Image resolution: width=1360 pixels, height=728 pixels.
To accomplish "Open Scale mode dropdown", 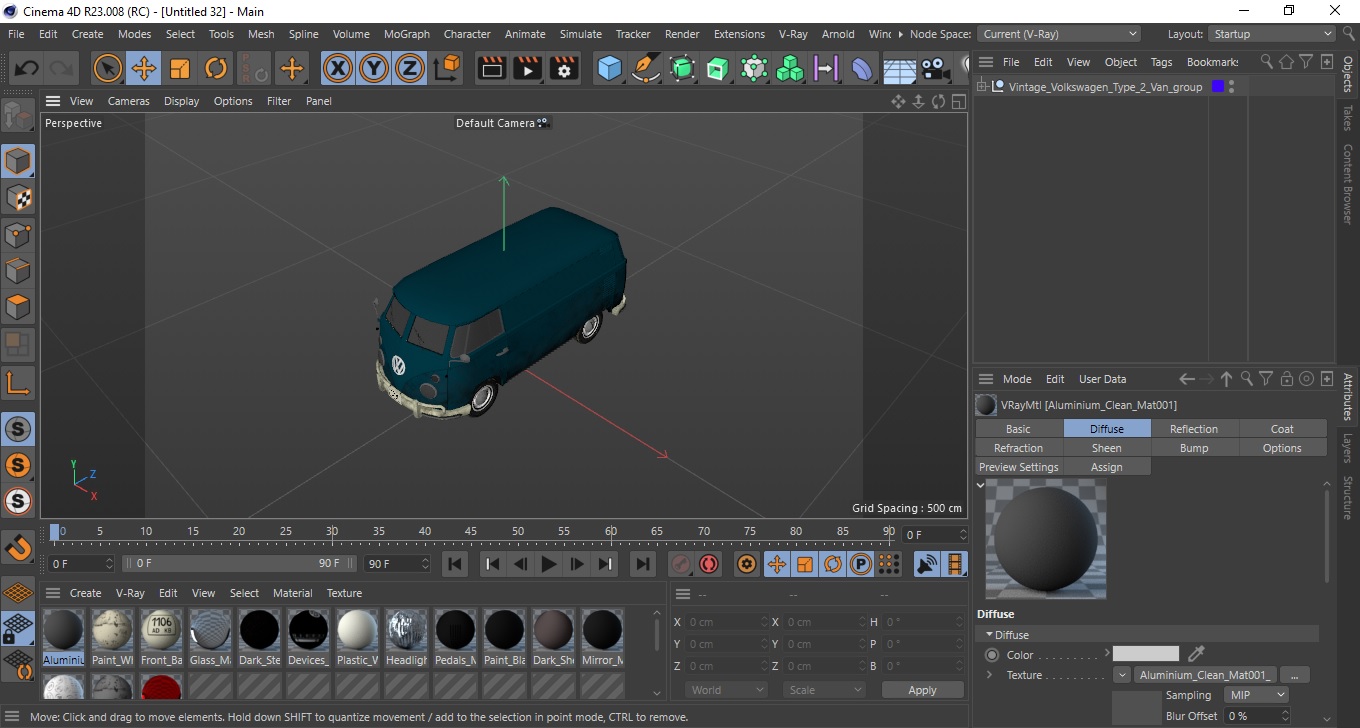I will coord(825,690).
